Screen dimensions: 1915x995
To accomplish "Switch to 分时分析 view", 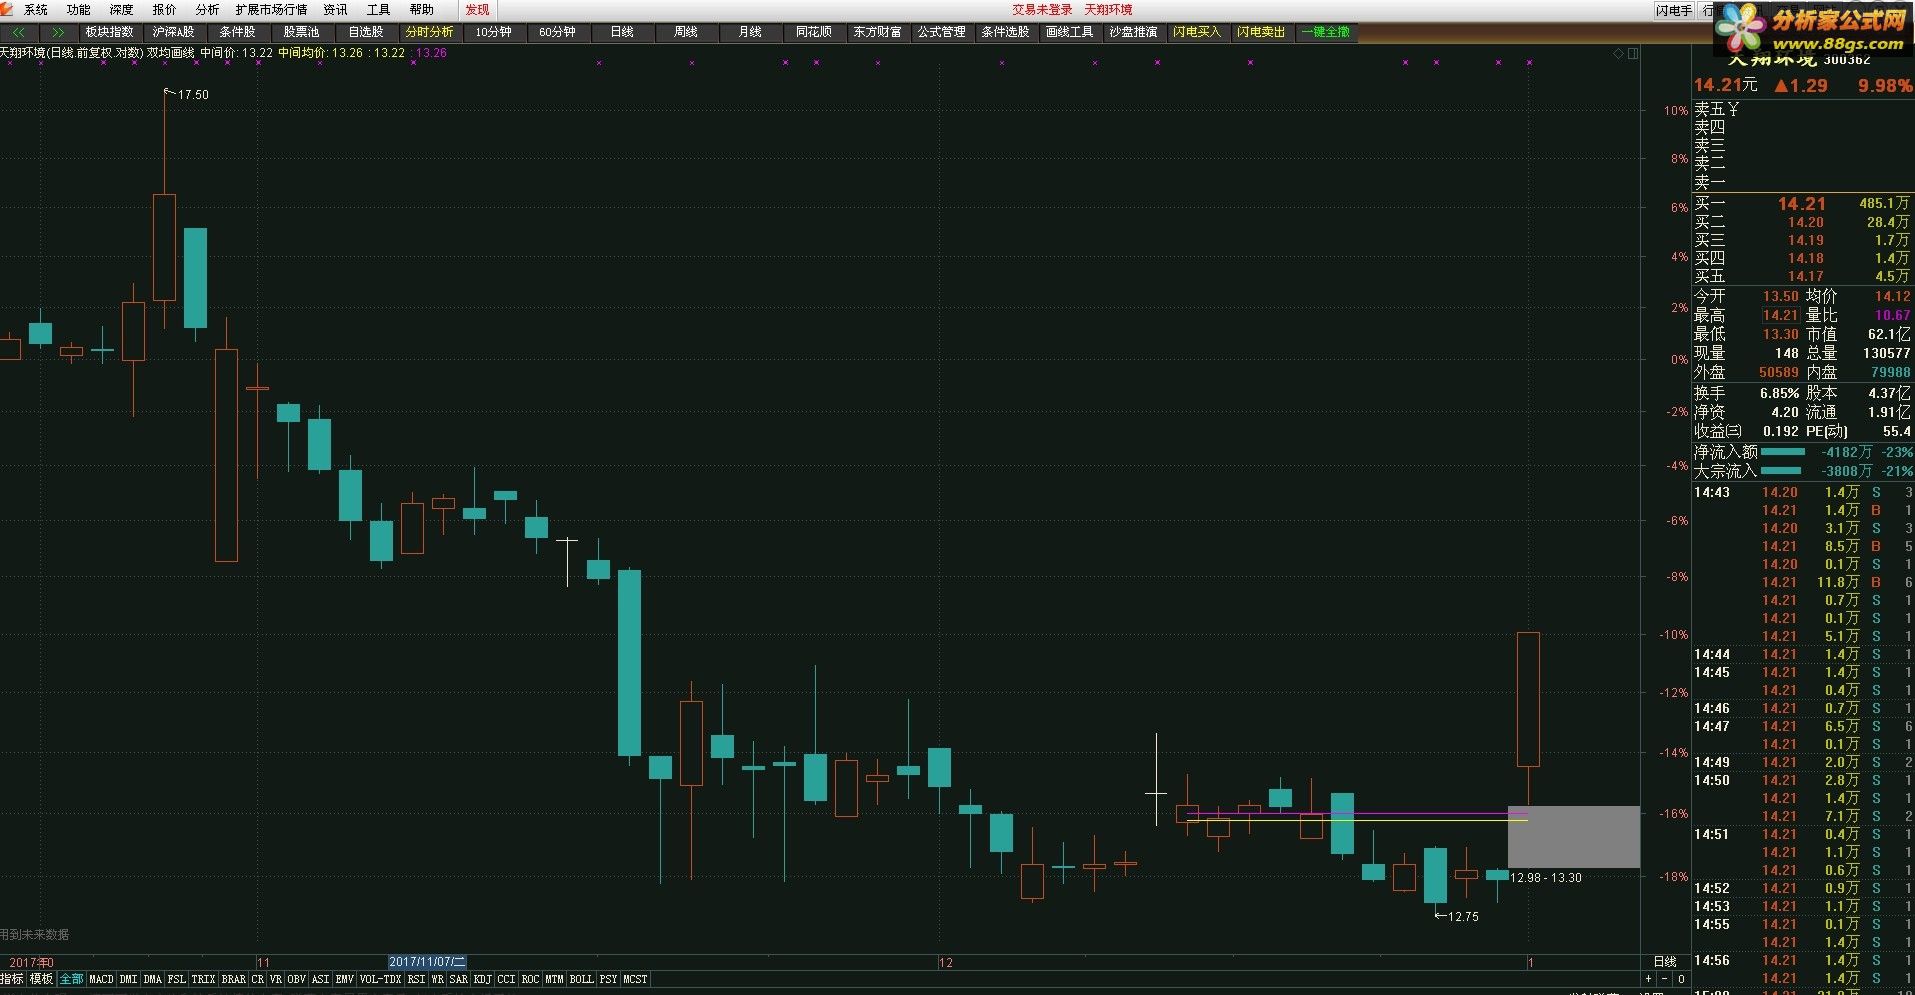I will 429,32.
